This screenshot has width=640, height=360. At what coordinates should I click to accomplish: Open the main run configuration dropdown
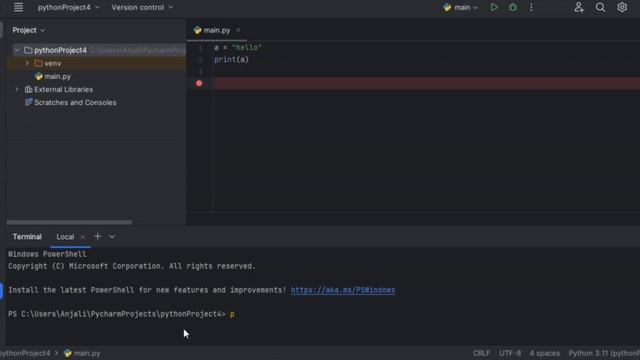point(460,7)
